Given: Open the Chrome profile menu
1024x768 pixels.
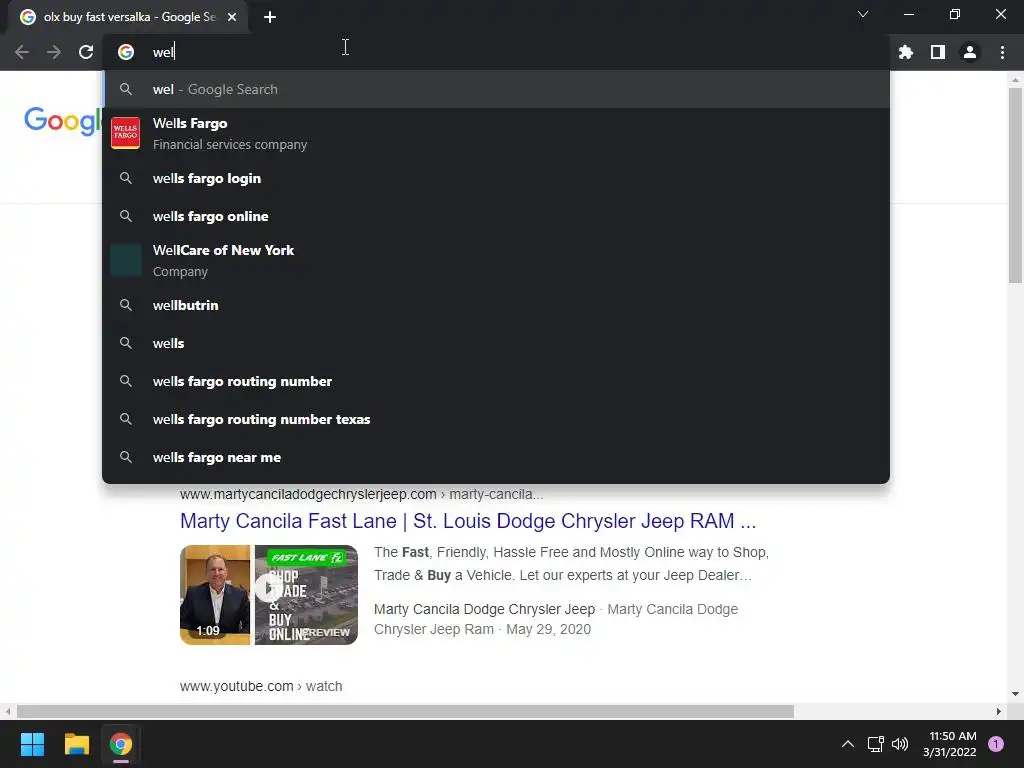Looking at the screenshot, I should point(970,52).
